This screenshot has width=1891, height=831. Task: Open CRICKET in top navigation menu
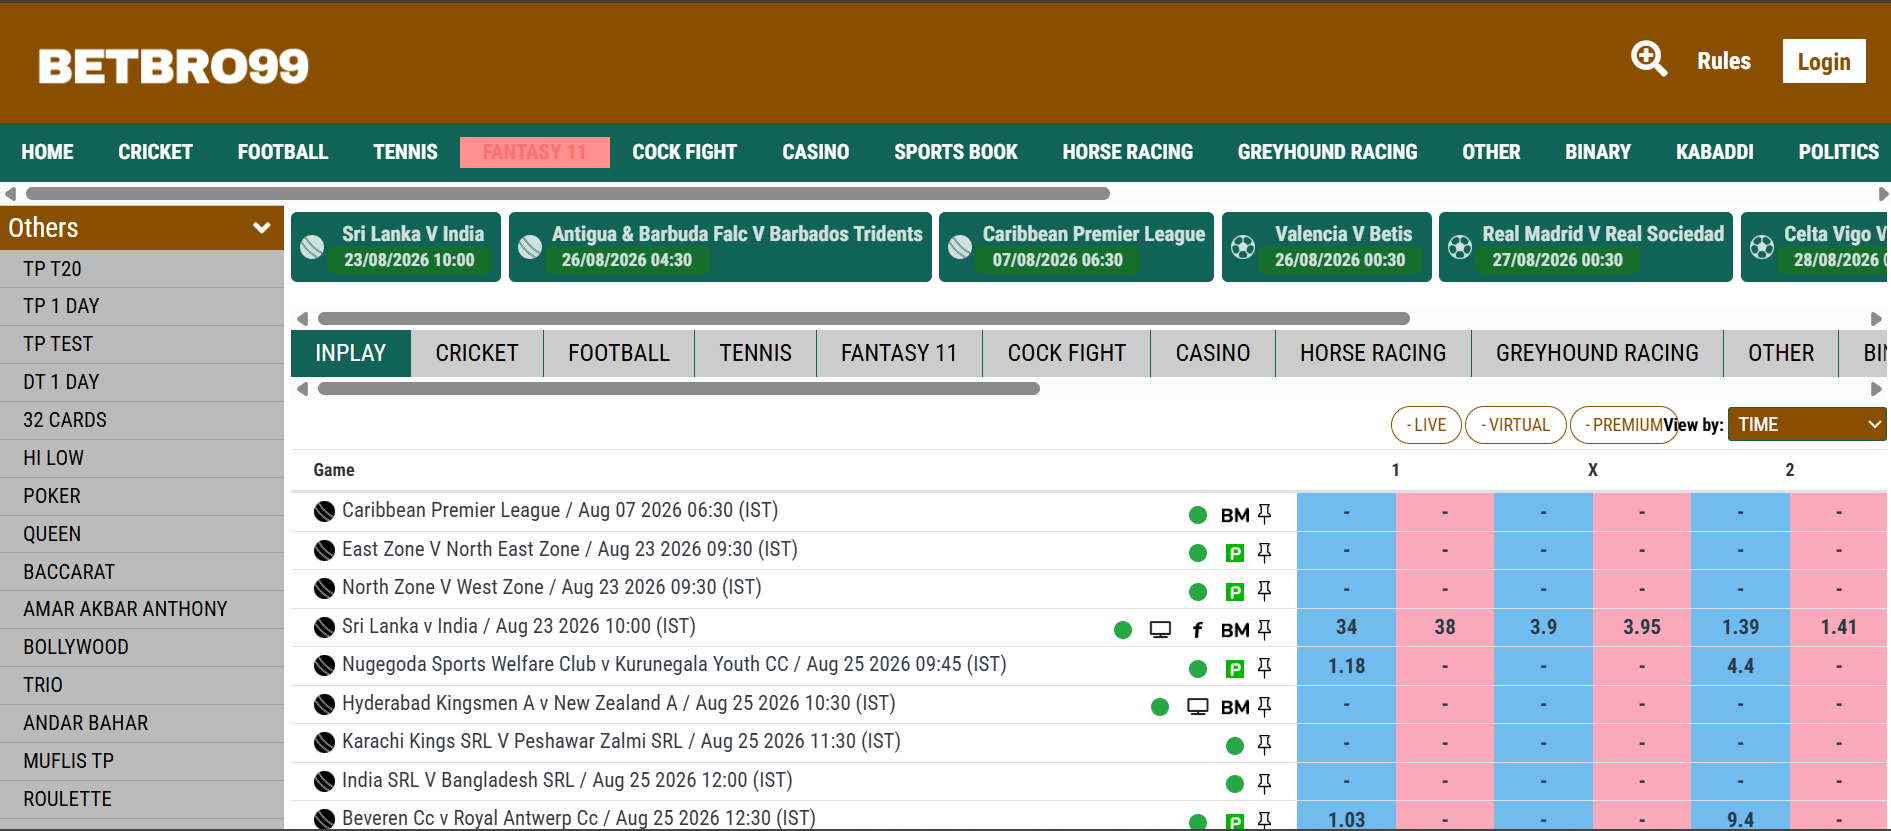(x=155, y=152)
